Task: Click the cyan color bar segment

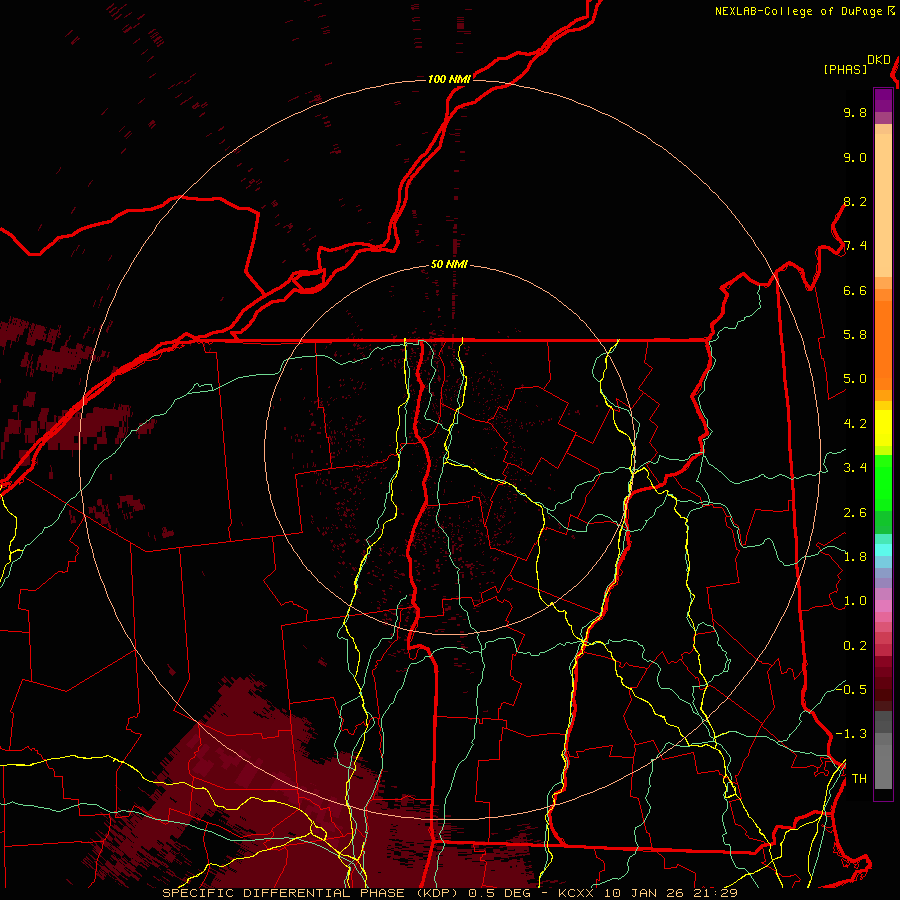Action: tap(883, 550)
